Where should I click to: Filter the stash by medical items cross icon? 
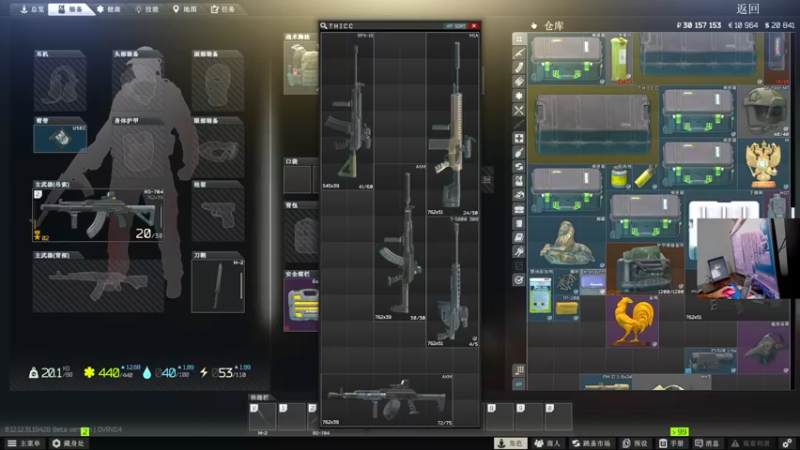pos(519,138)
